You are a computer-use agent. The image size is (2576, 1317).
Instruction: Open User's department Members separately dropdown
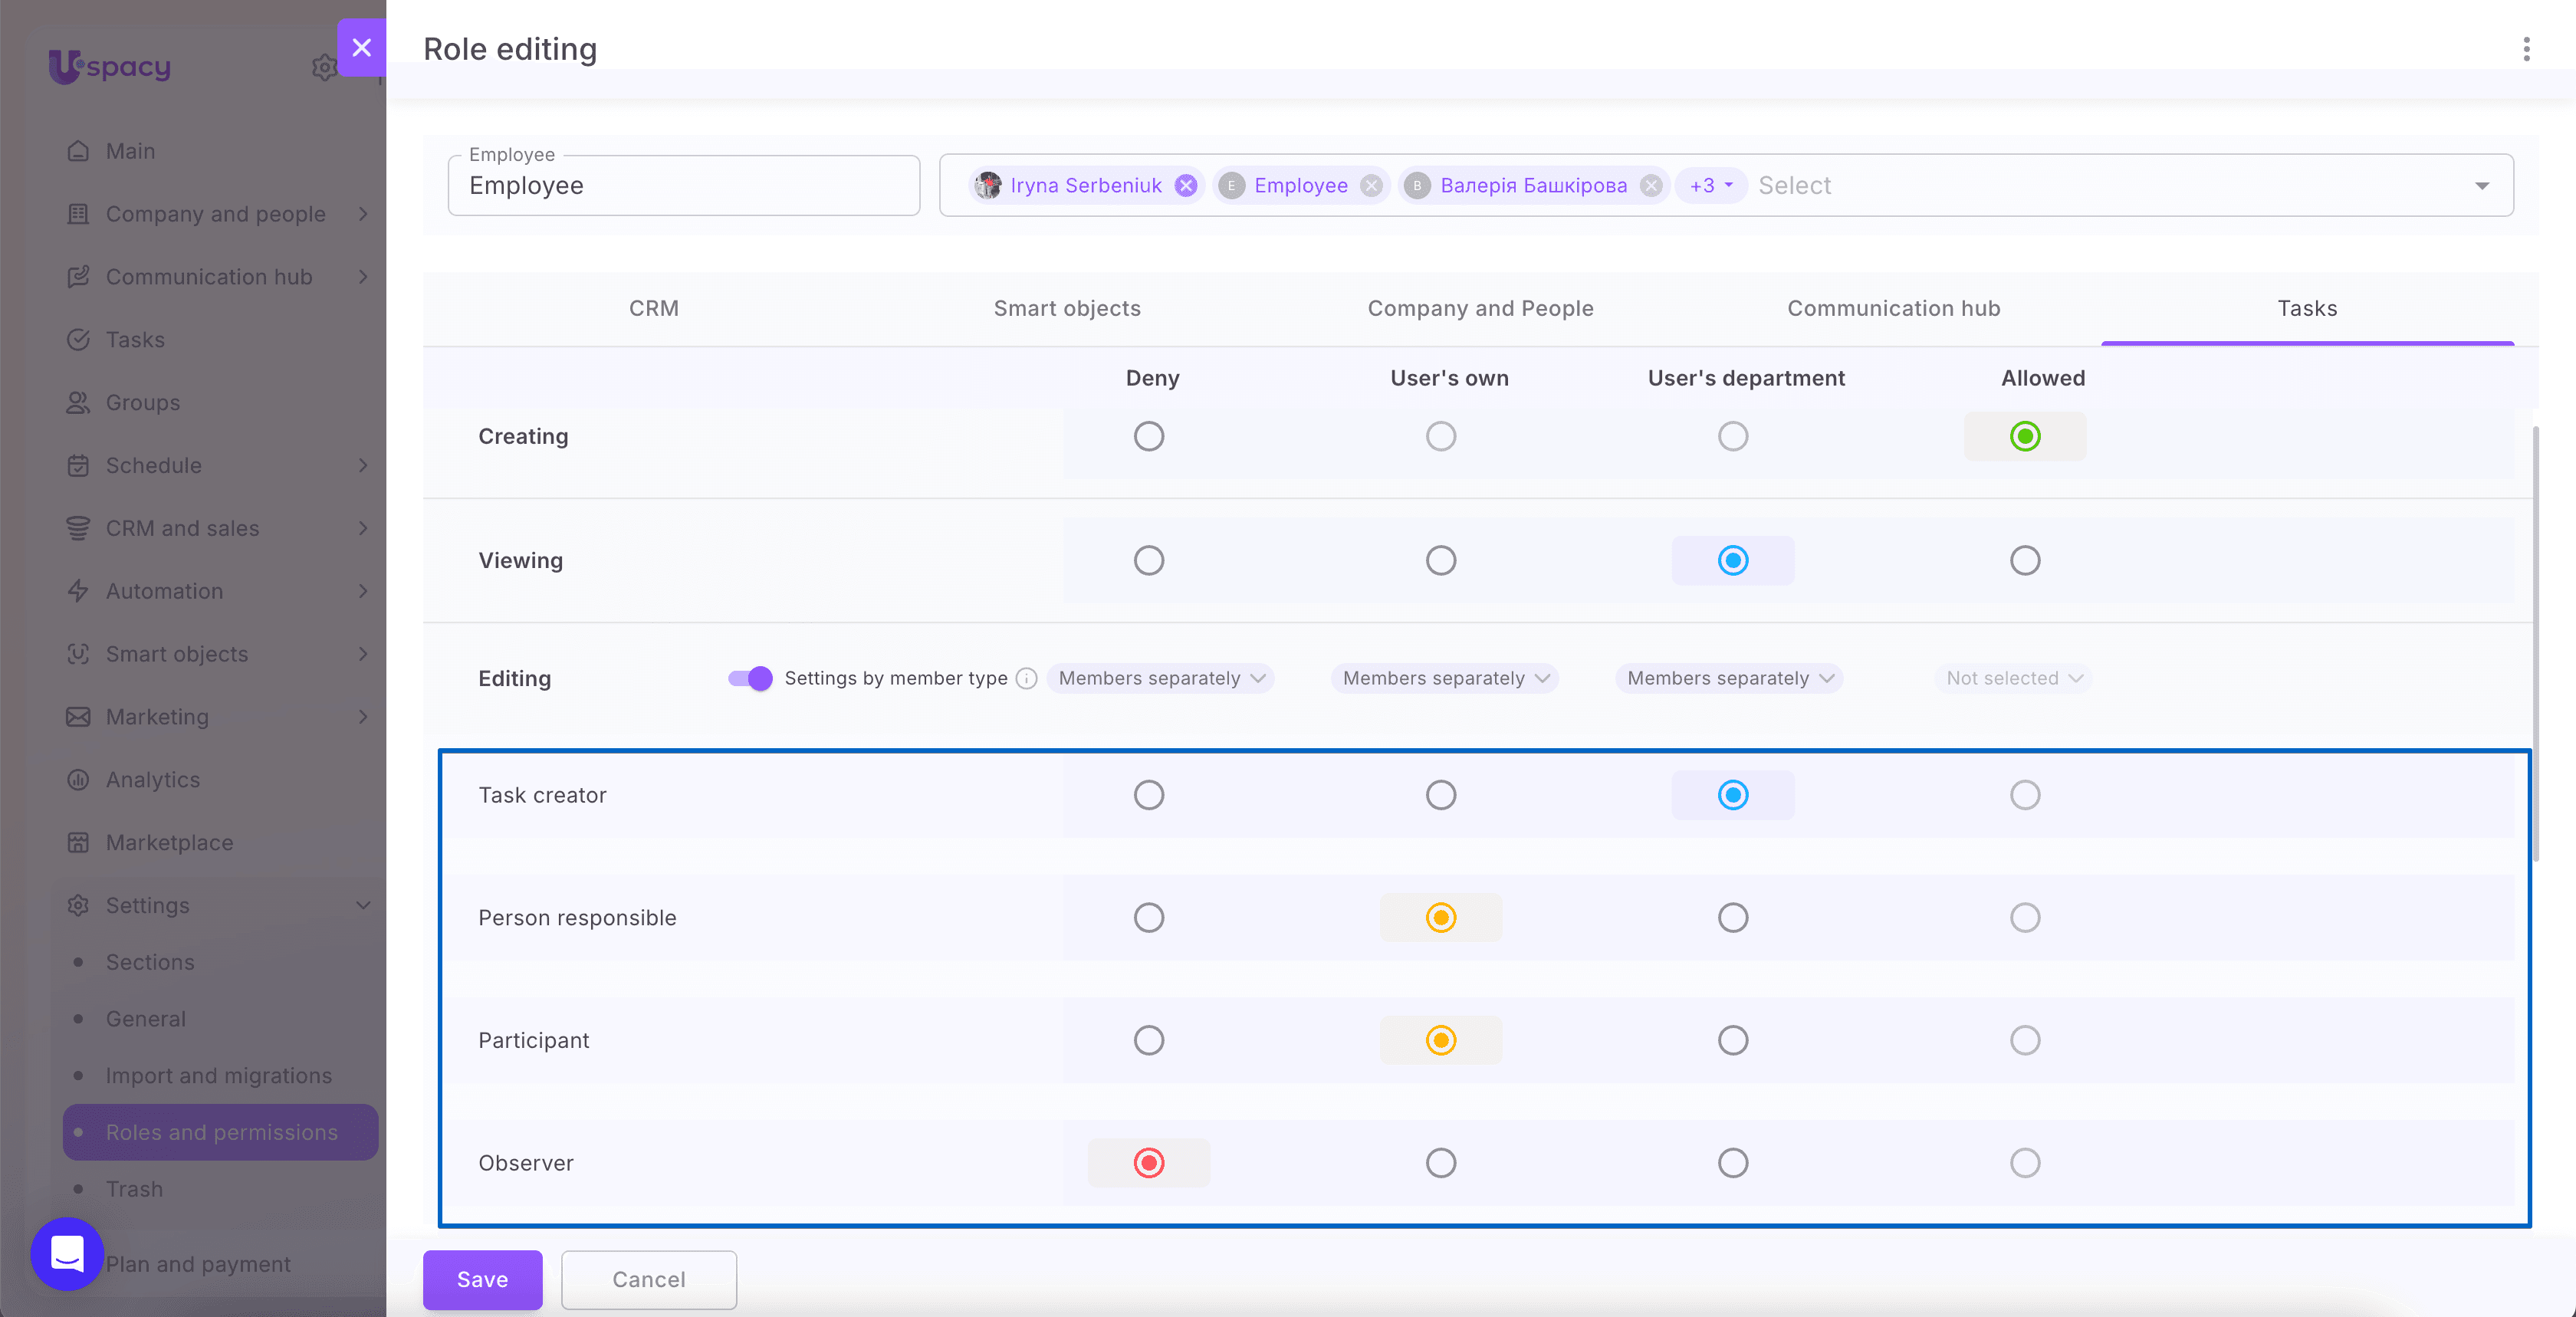pyautogui.click(x=1729, y=678)
